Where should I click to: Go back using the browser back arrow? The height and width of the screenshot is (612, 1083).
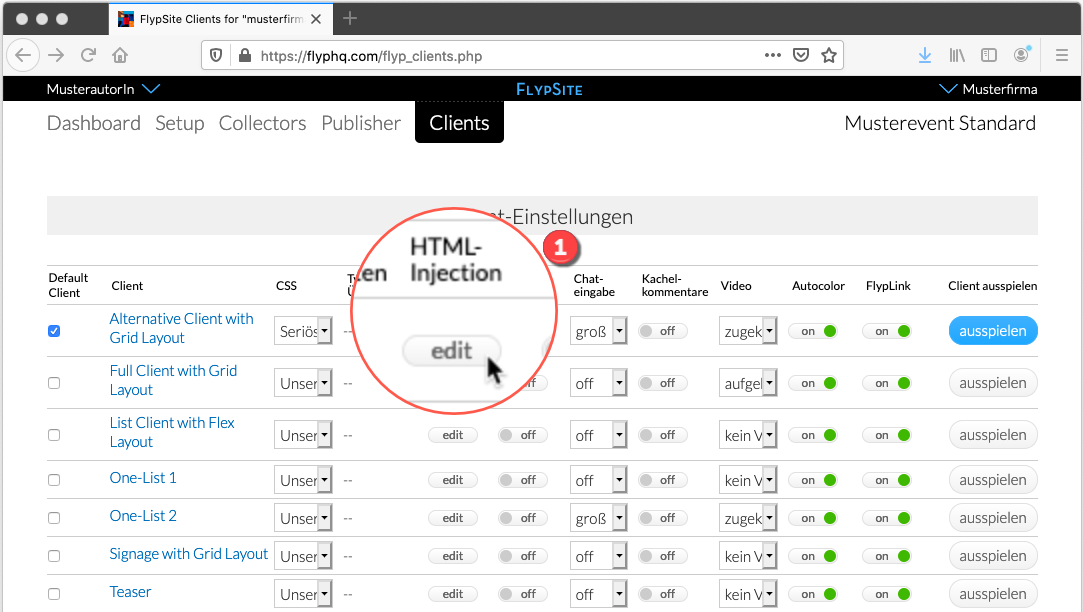coord(23,55)
